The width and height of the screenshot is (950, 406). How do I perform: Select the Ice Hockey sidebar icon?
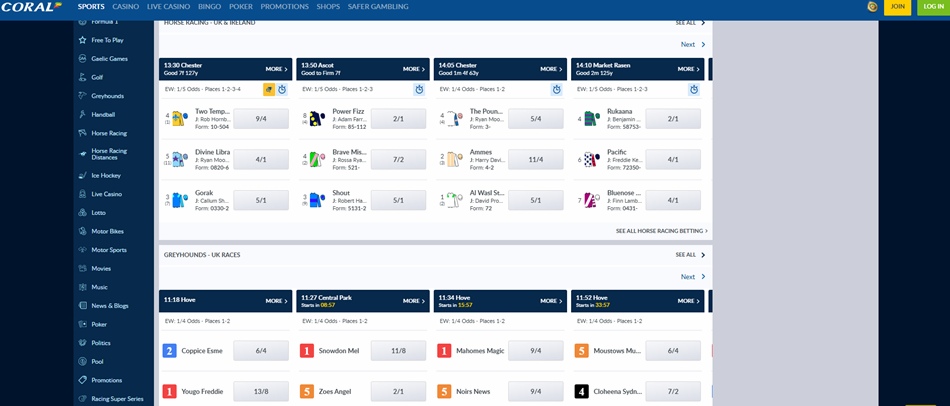point(82,175)
